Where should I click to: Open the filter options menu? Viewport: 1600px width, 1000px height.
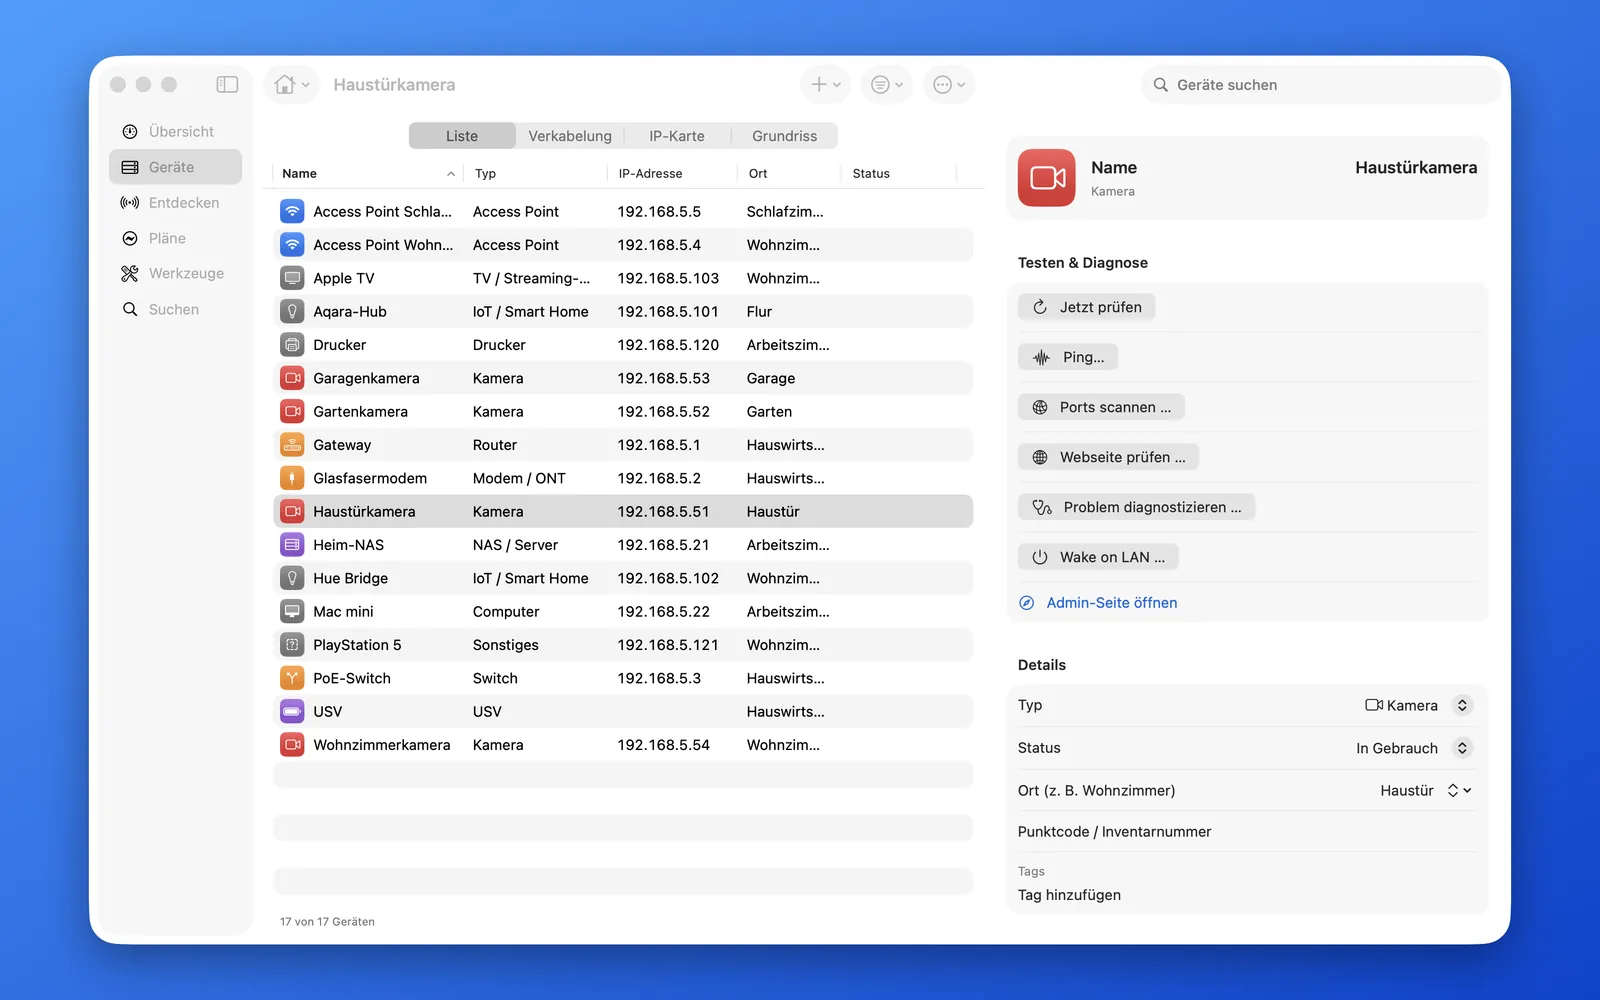[886, 85]
